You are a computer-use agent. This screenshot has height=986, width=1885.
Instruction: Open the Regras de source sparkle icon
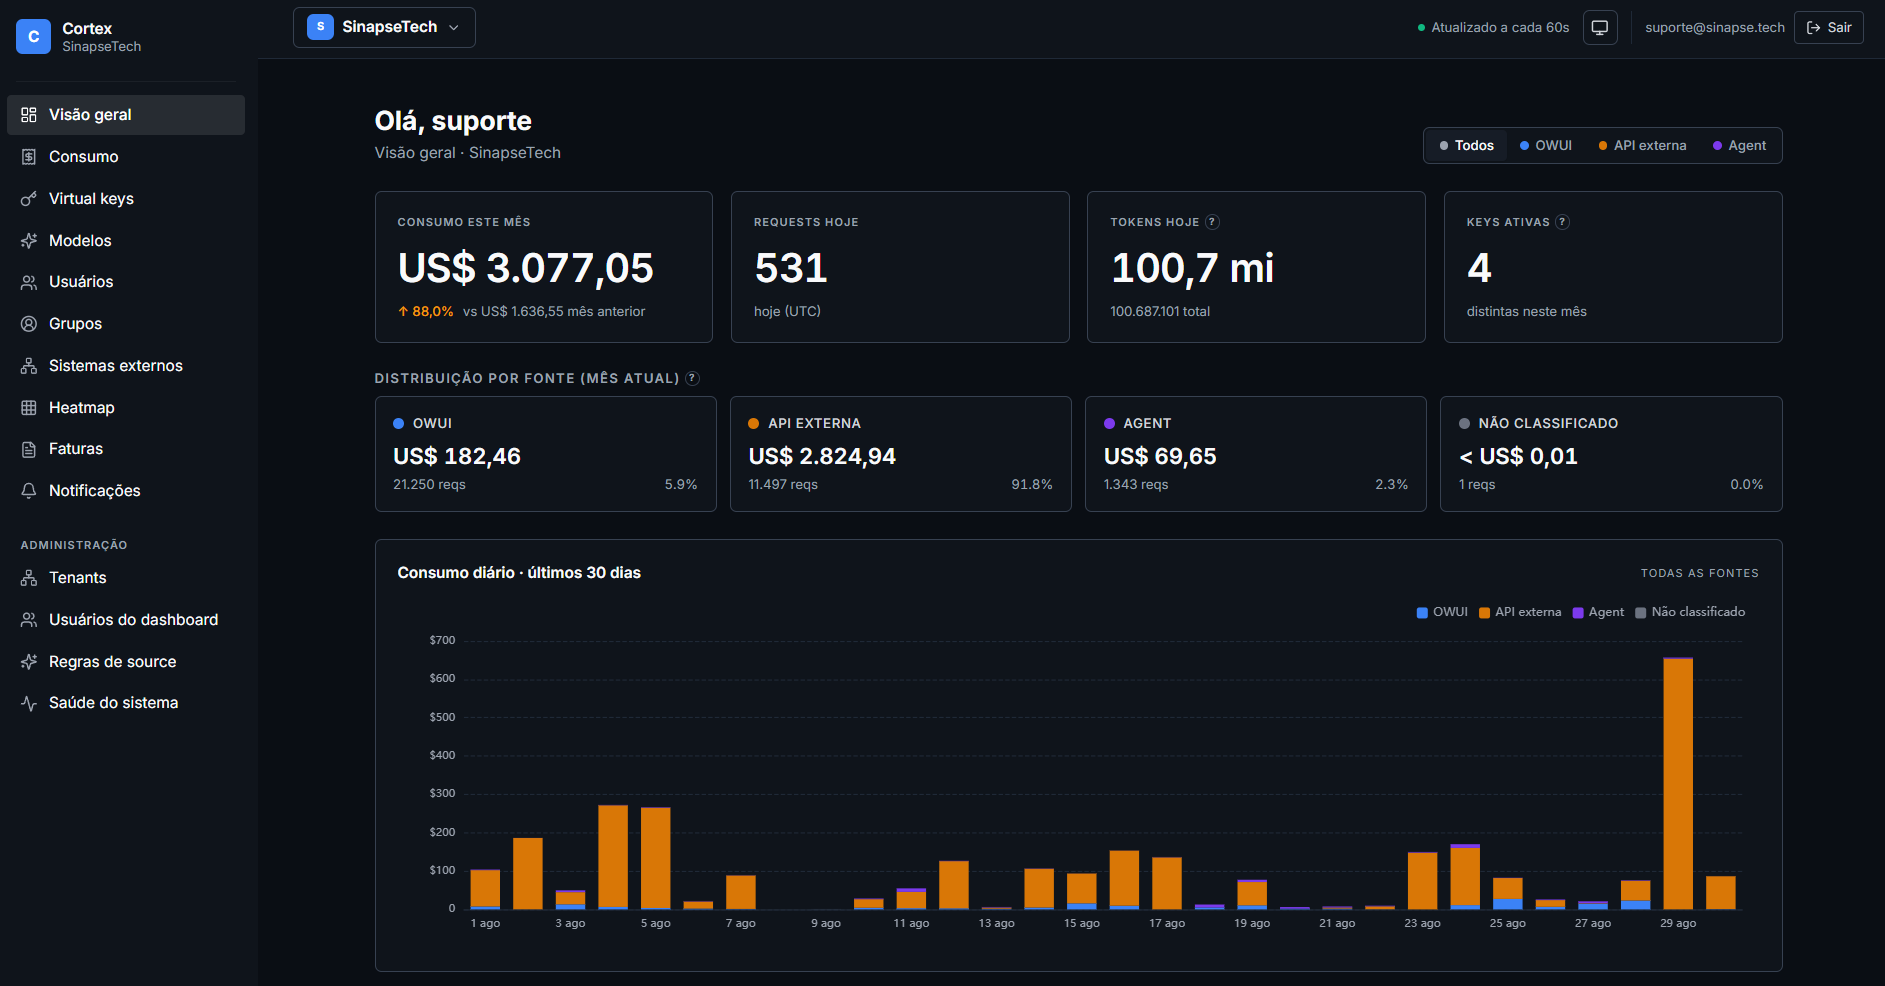pos(29,662)
